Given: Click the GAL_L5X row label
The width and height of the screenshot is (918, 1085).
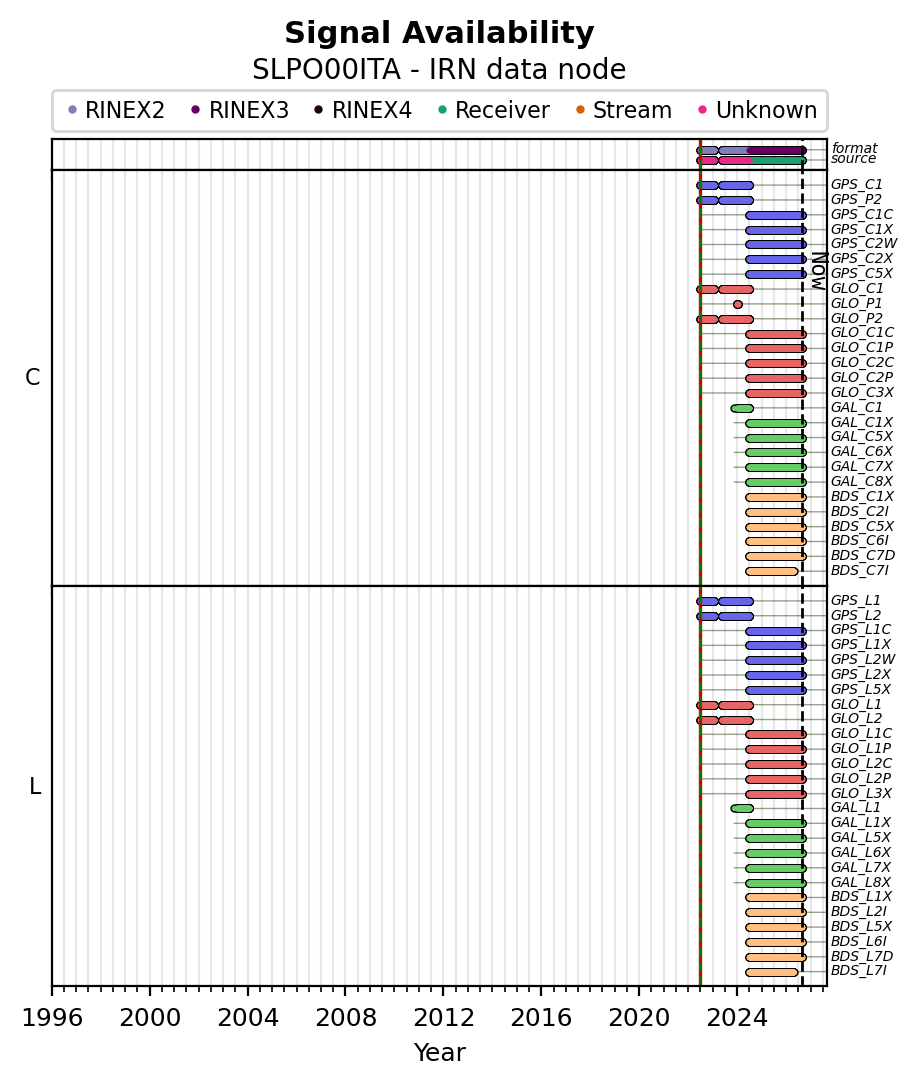Looking at the screenshot, I should tap(861, 838).
